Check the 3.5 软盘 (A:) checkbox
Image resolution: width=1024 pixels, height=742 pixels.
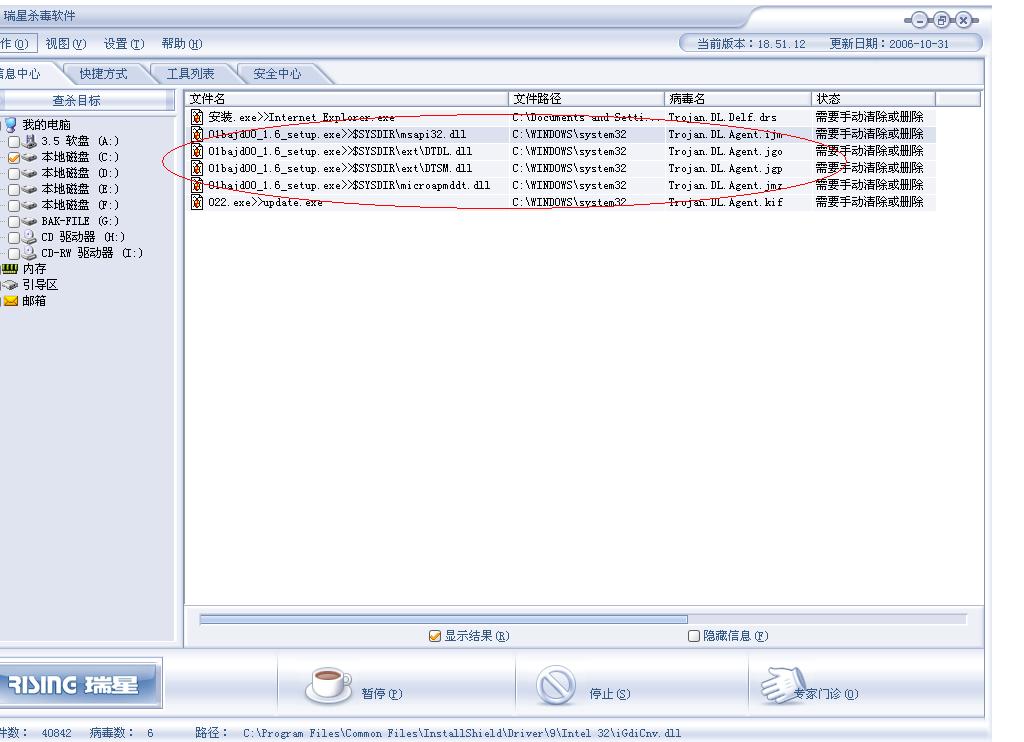coord(14,141)
